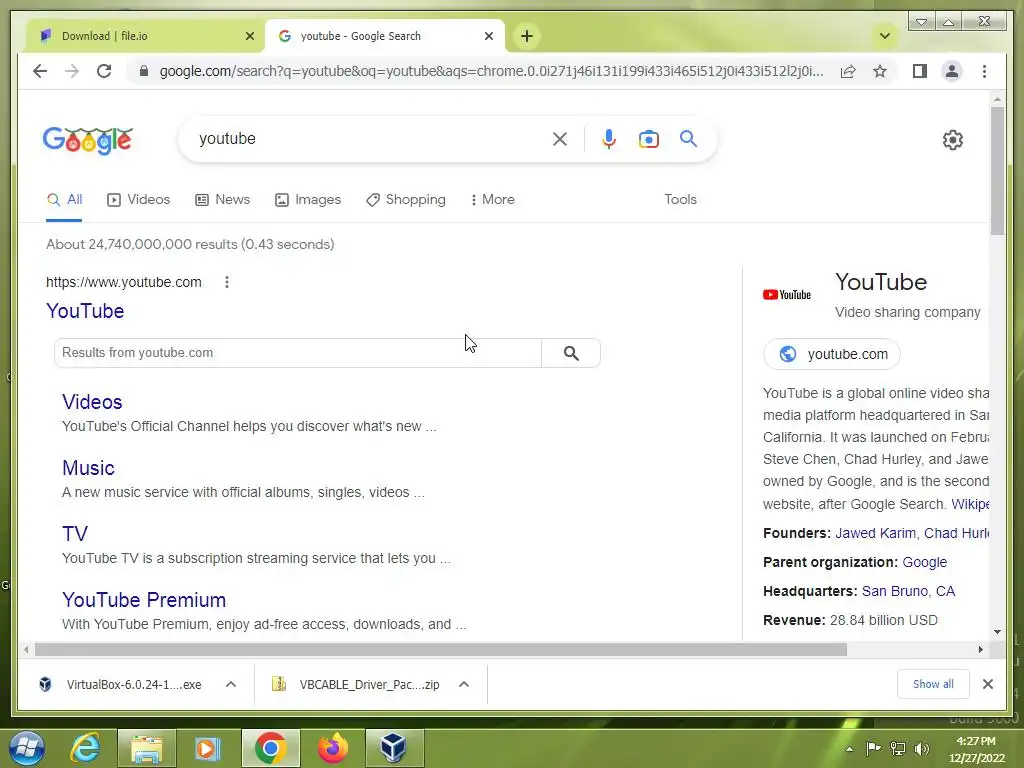Image resolution: width=1024 pixels, height=768 pixels.
Task: Search by image with the camera icon
Action: [648, 139]
